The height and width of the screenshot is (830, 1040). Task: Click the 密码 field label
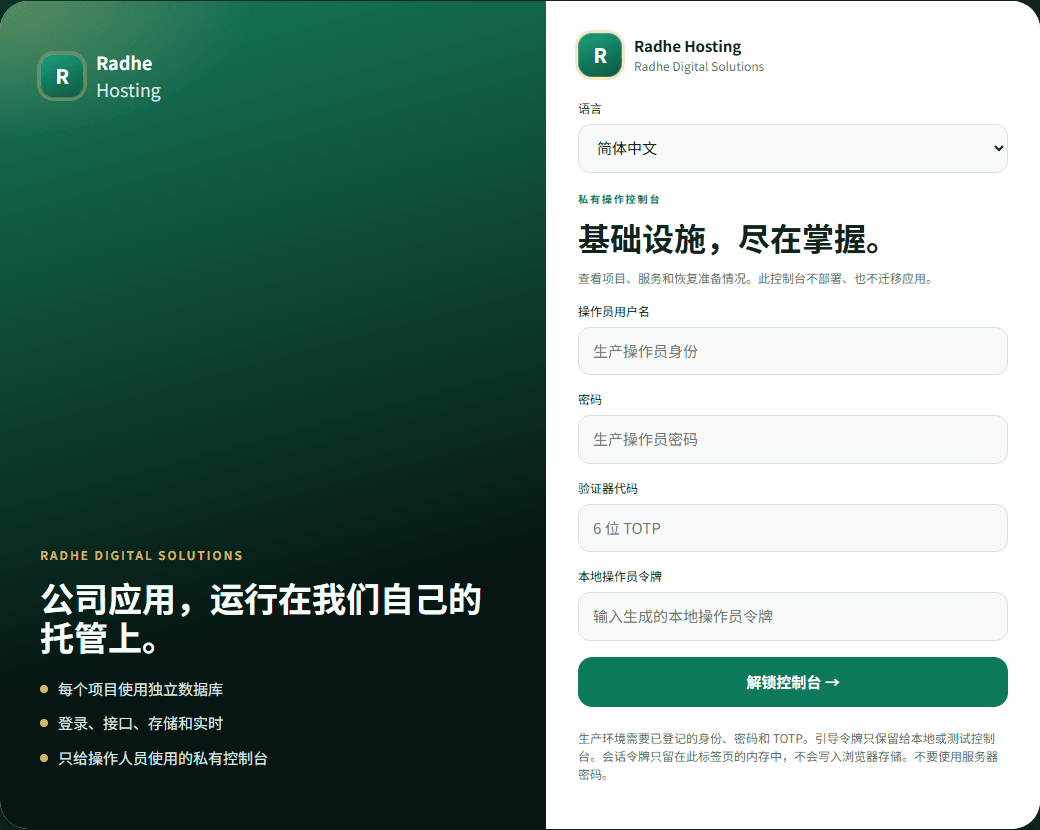[x=590, y=399]
